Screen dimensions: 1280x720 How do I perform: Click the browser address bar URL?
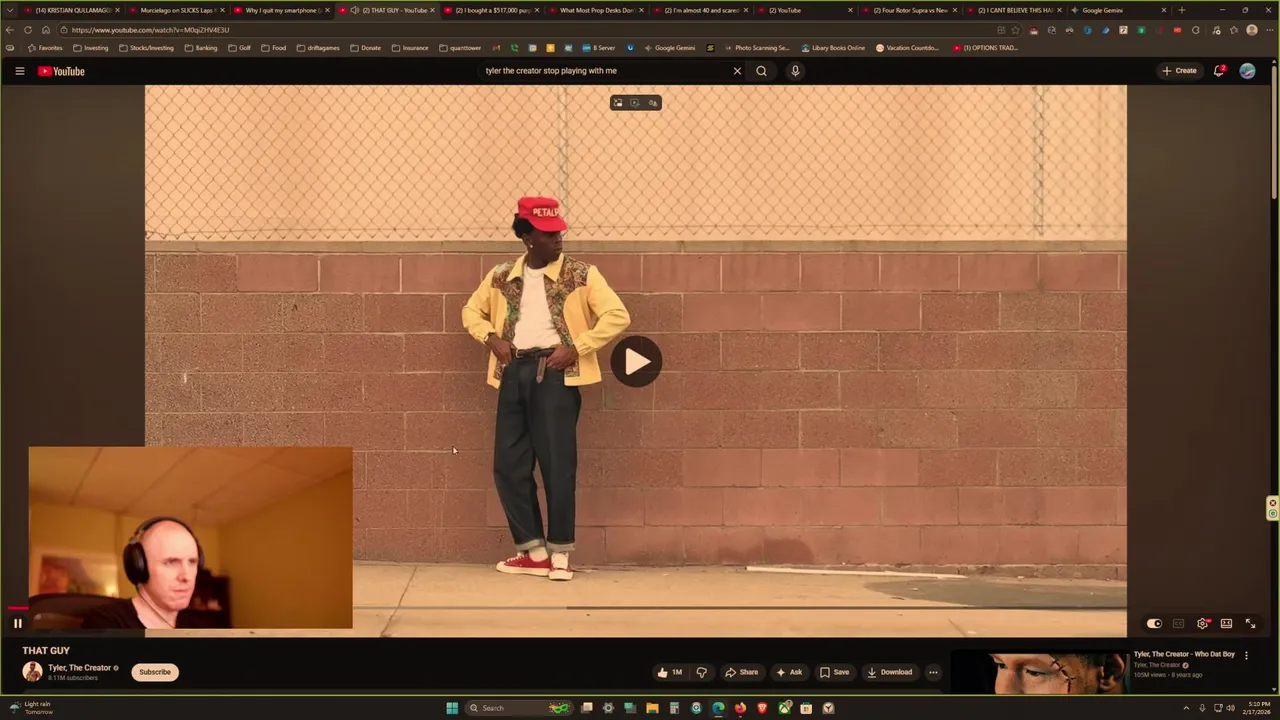click(x=150, y=30)
